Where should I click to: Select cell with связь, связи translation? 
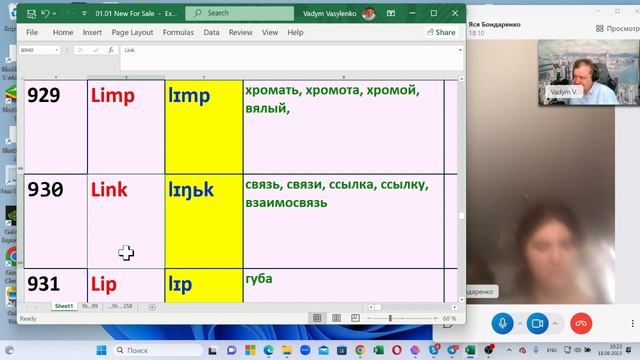344,222
